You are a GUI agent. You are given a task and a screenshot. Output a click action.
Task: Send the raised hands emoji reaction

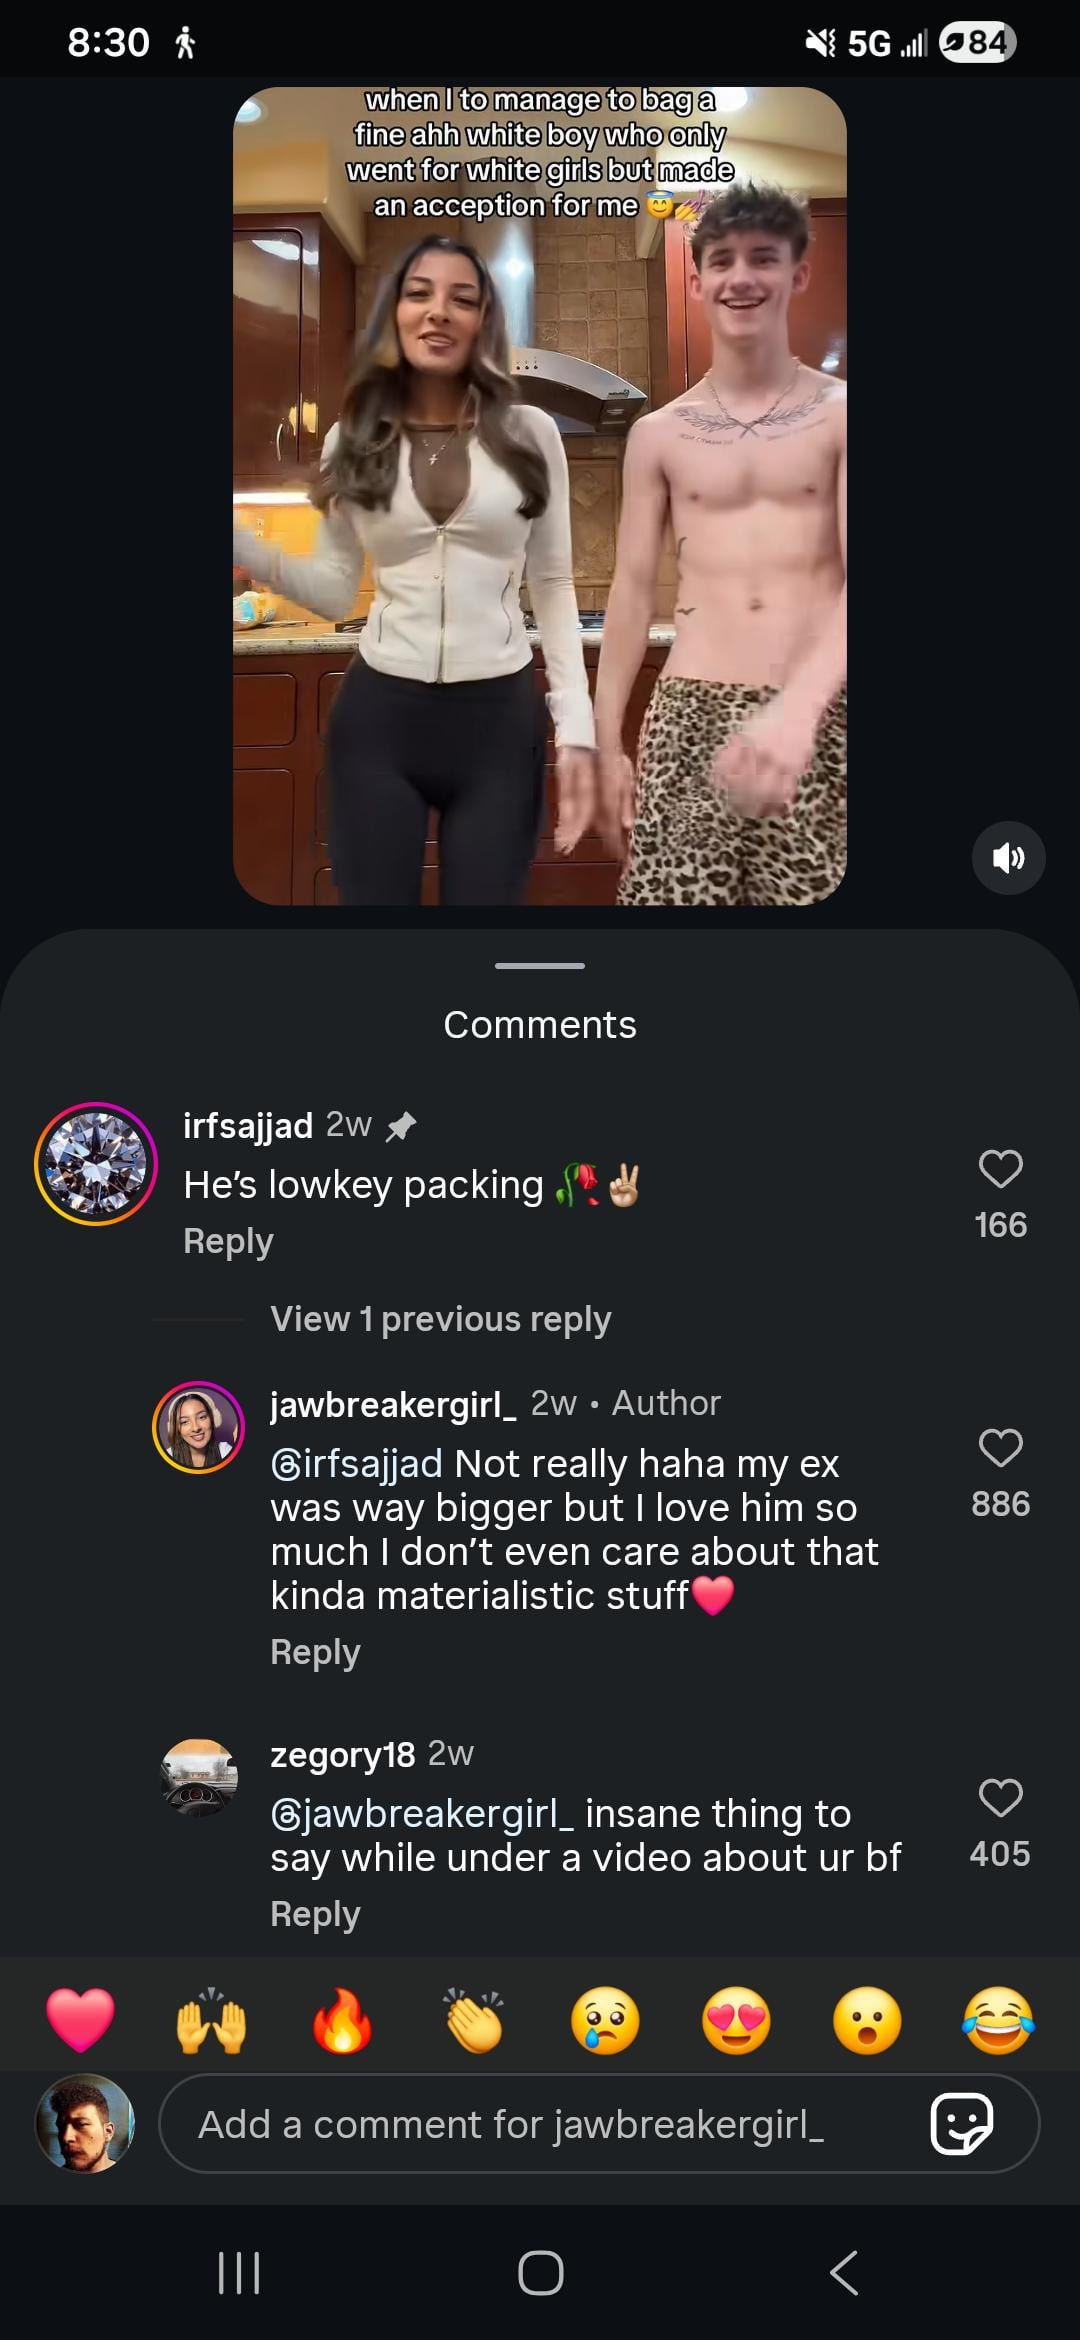211,2021
